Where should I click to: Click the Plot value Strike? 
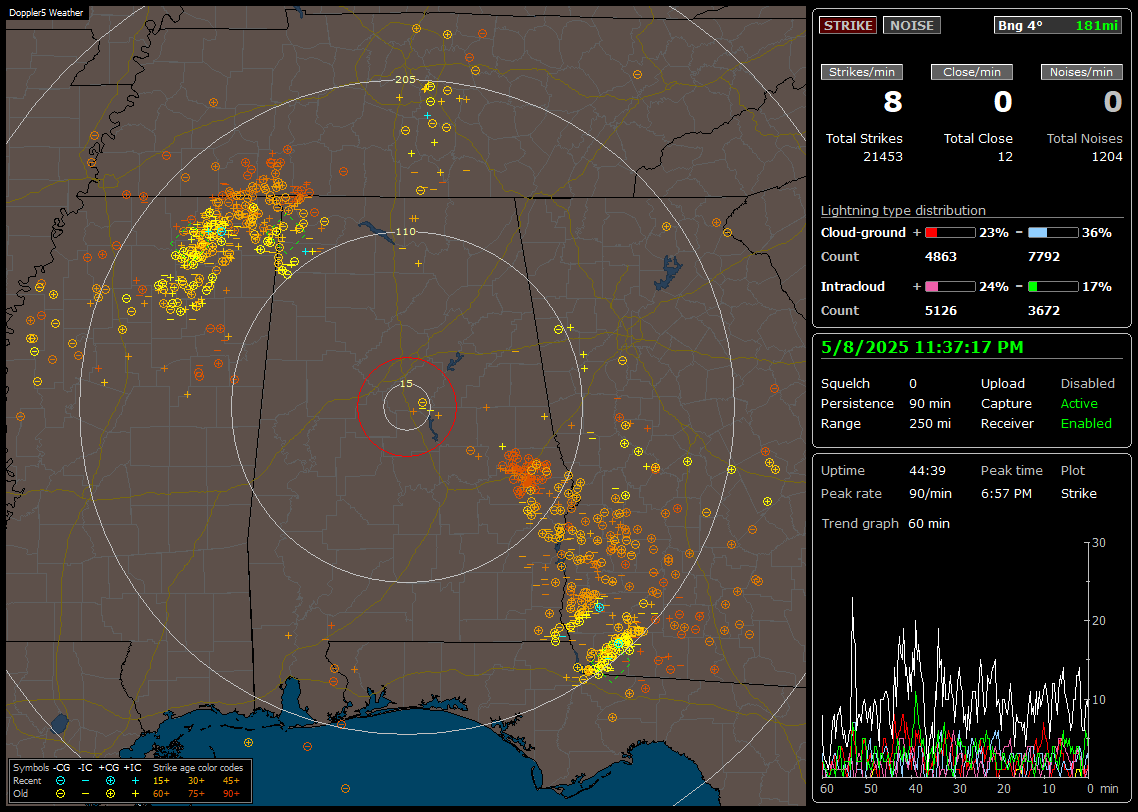(x=1078, y=493)
